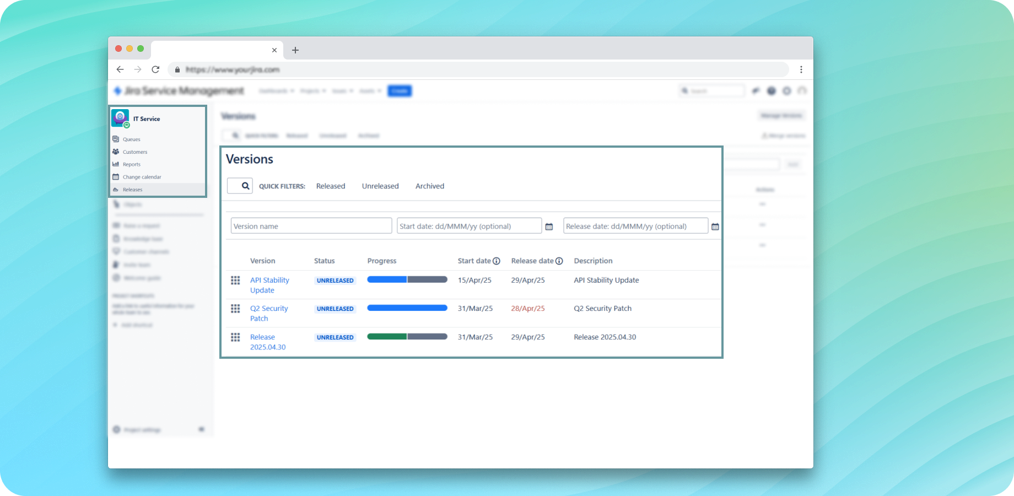This screenshot has width=1014, height=496.
Task: Click Q2 Security Patch progress bar
Action: pos(407,308)
